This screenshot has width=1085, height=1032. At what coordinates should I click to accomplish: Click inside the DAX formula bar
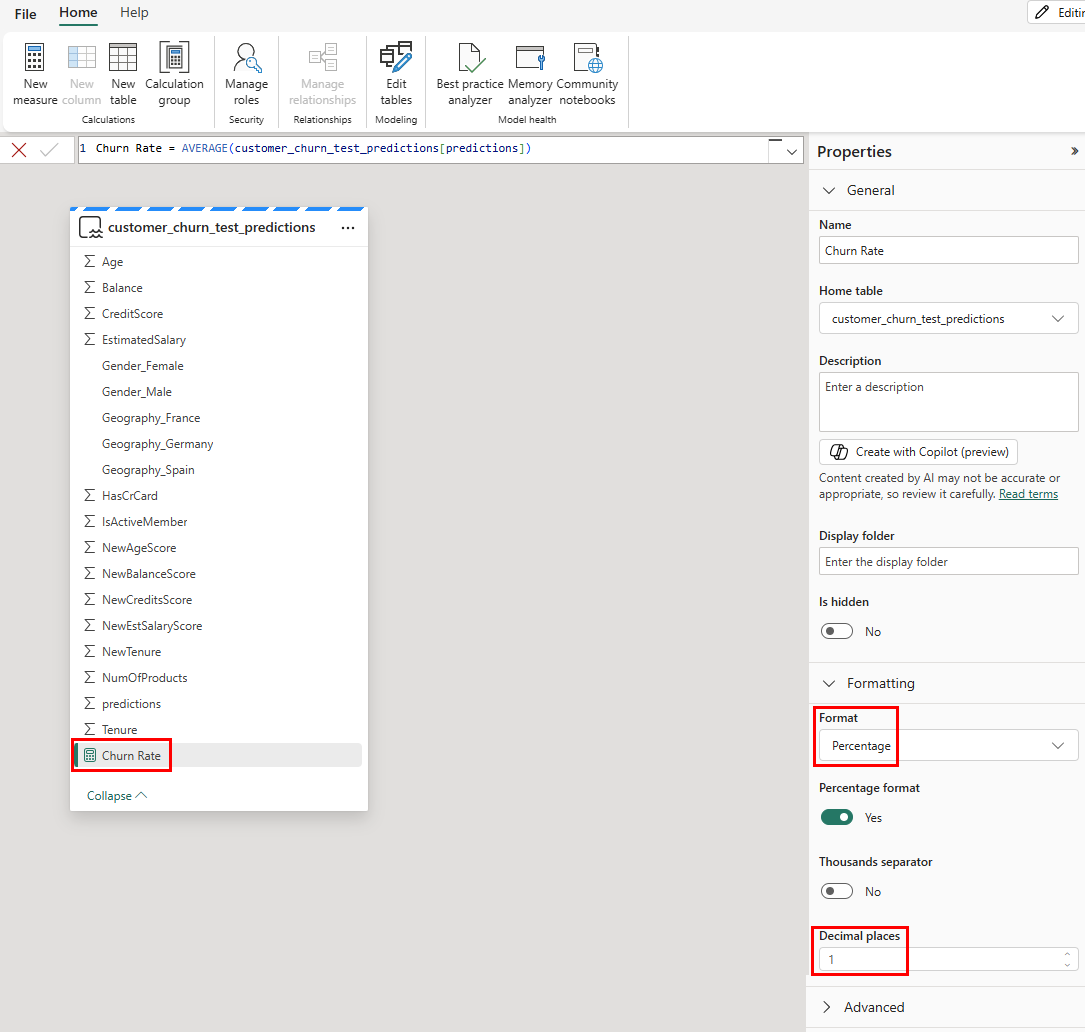(x=422, y=149)
